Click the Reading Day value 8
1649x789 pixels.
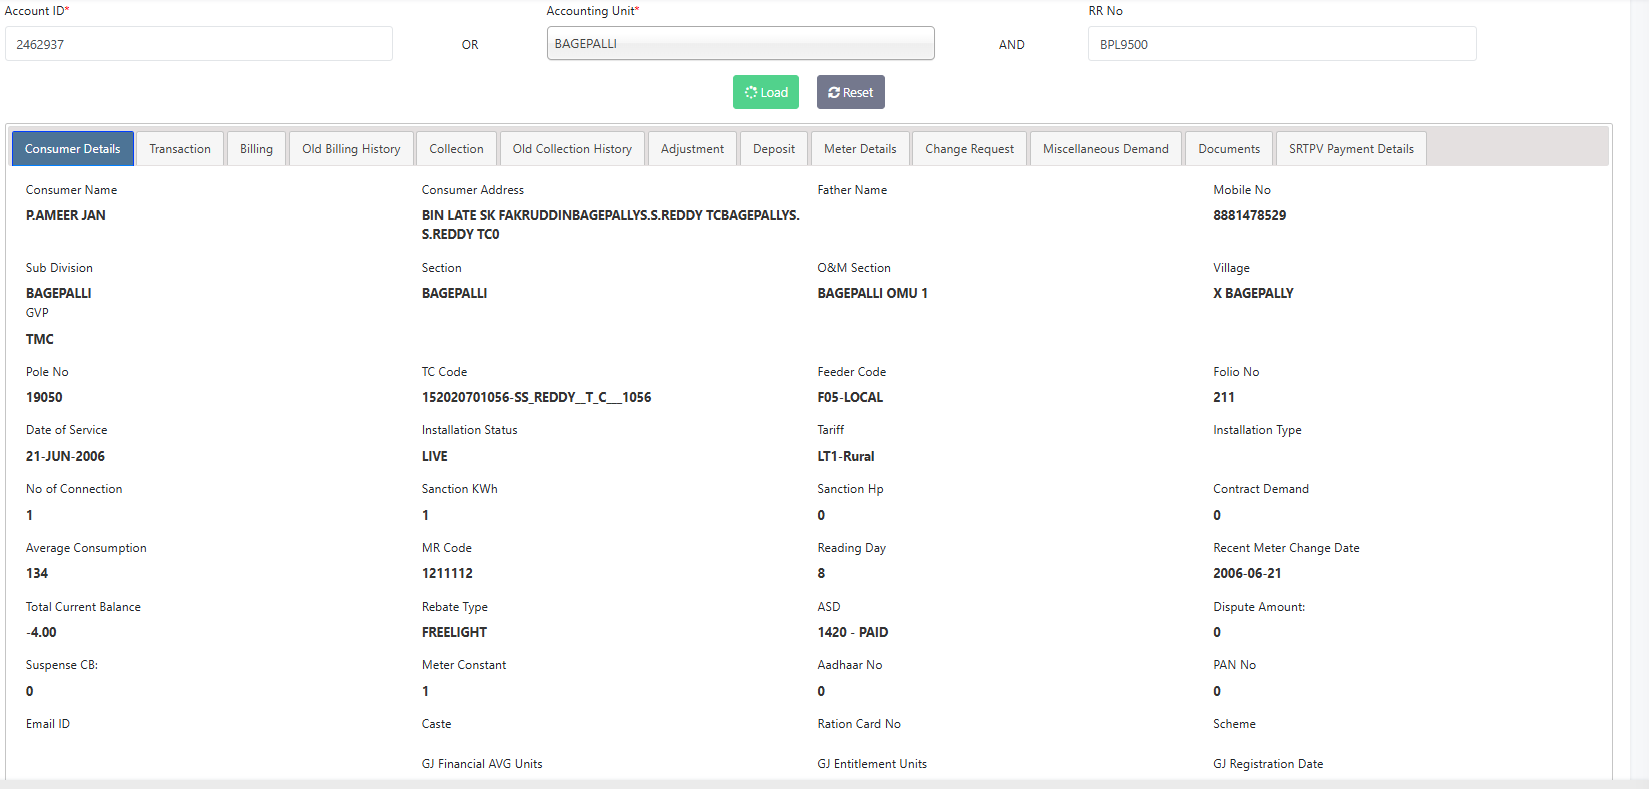pyautogui.click(x=821, y=573)
